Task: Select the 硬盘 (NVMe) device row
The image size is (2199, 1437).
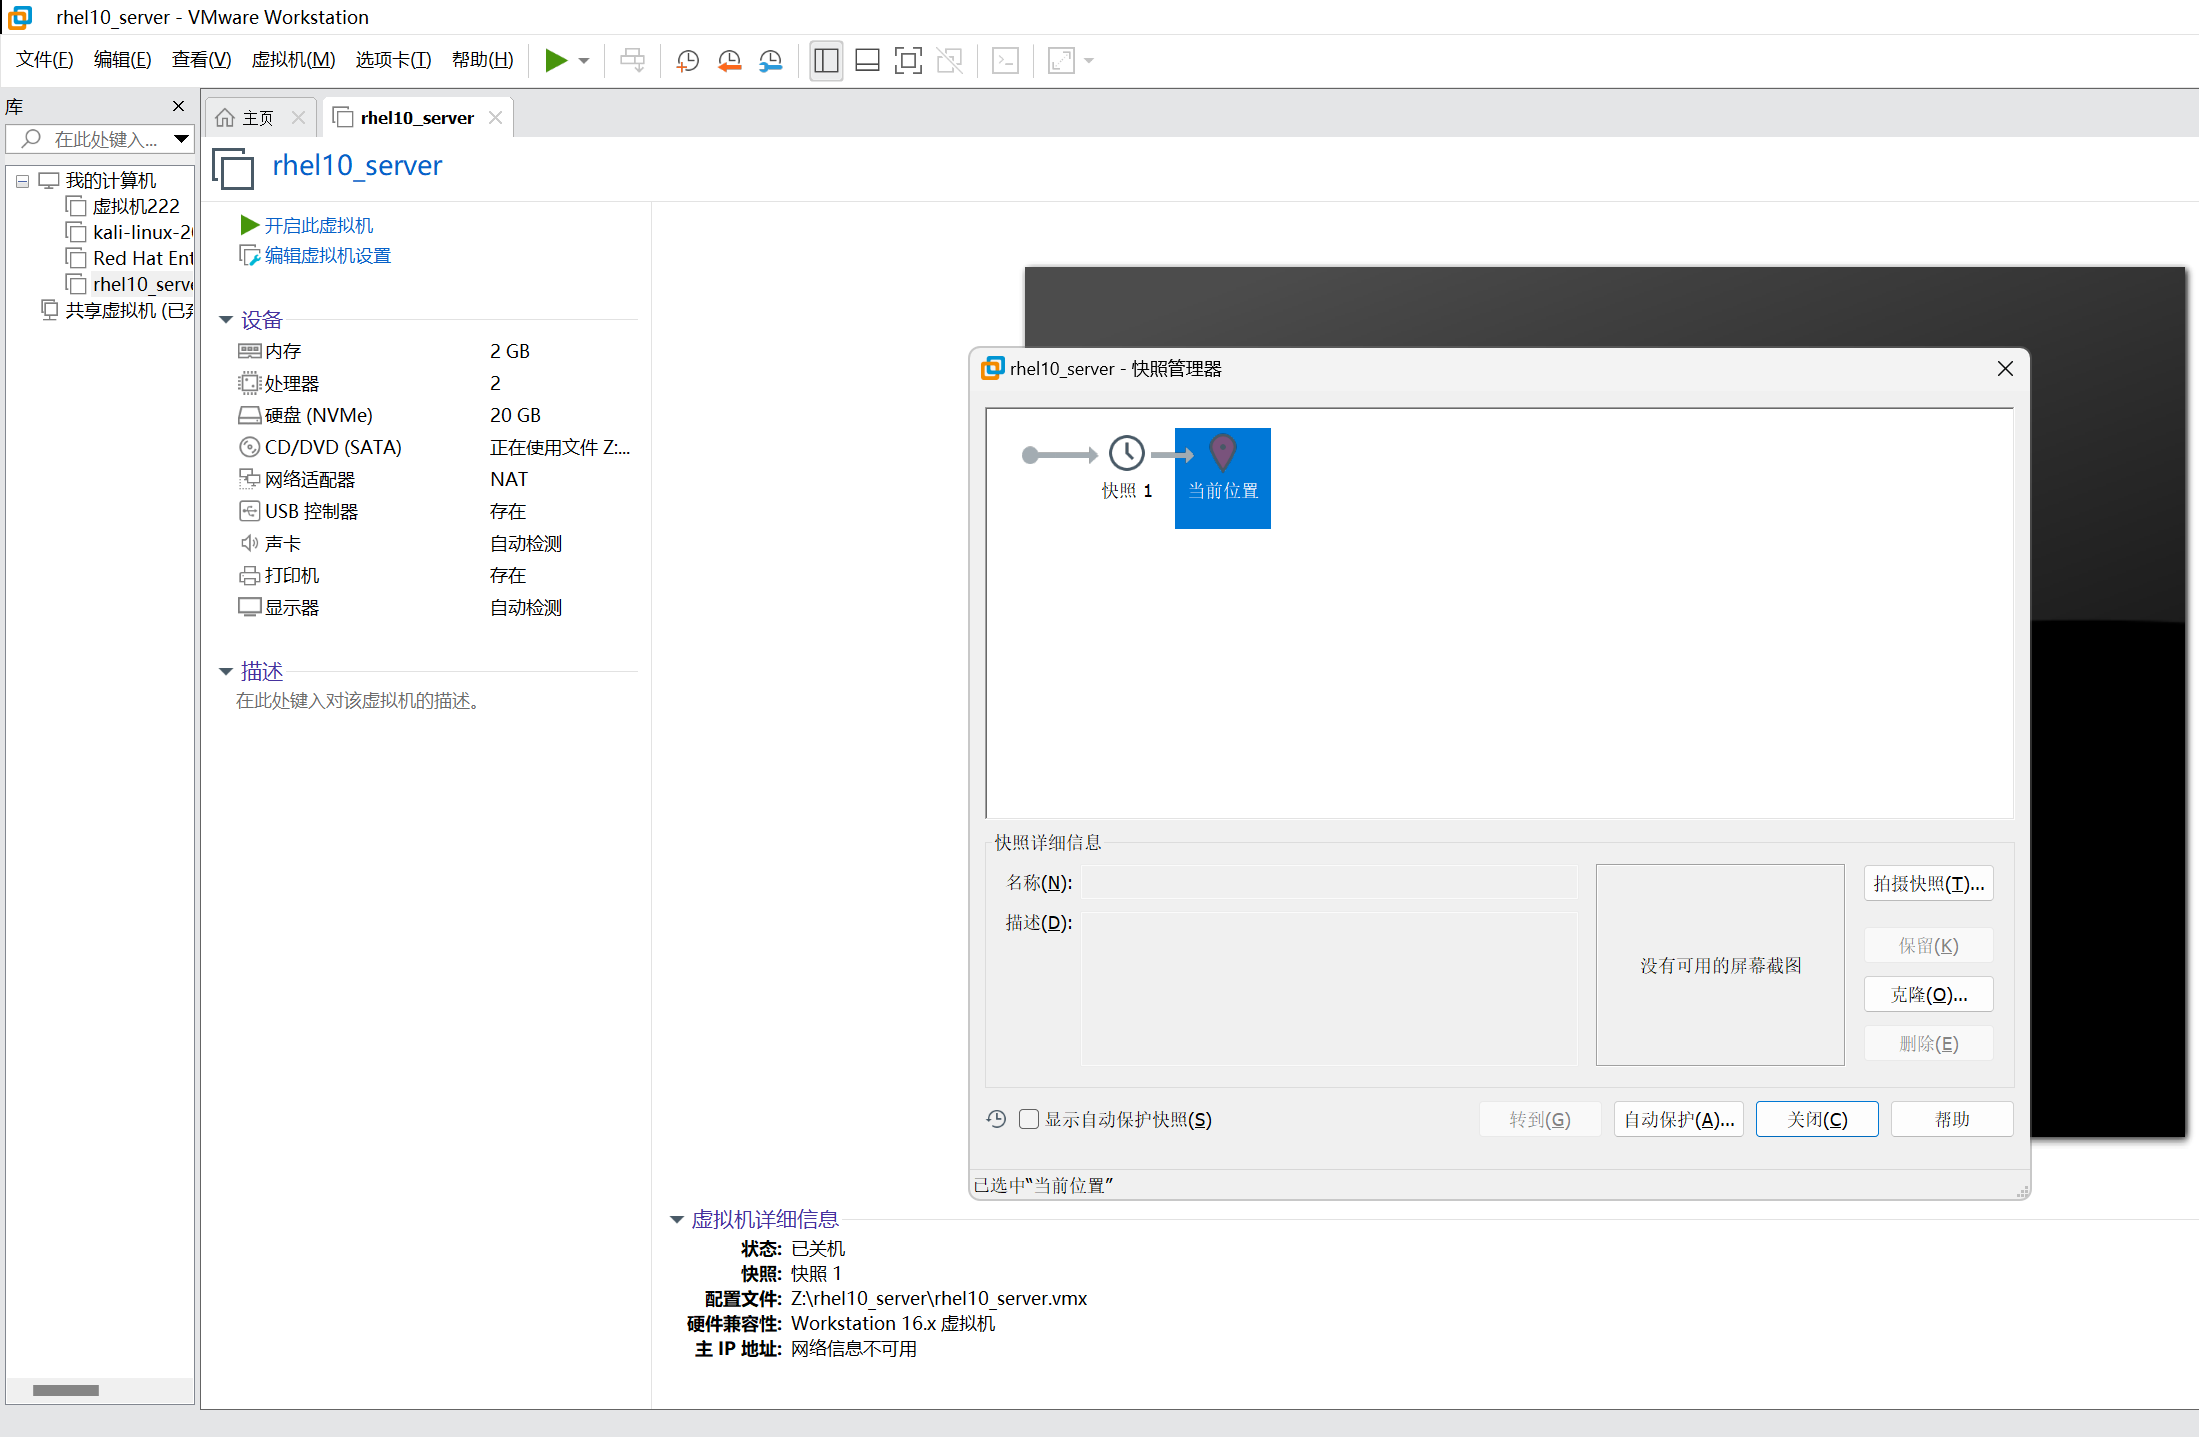Action: [436, 416]
